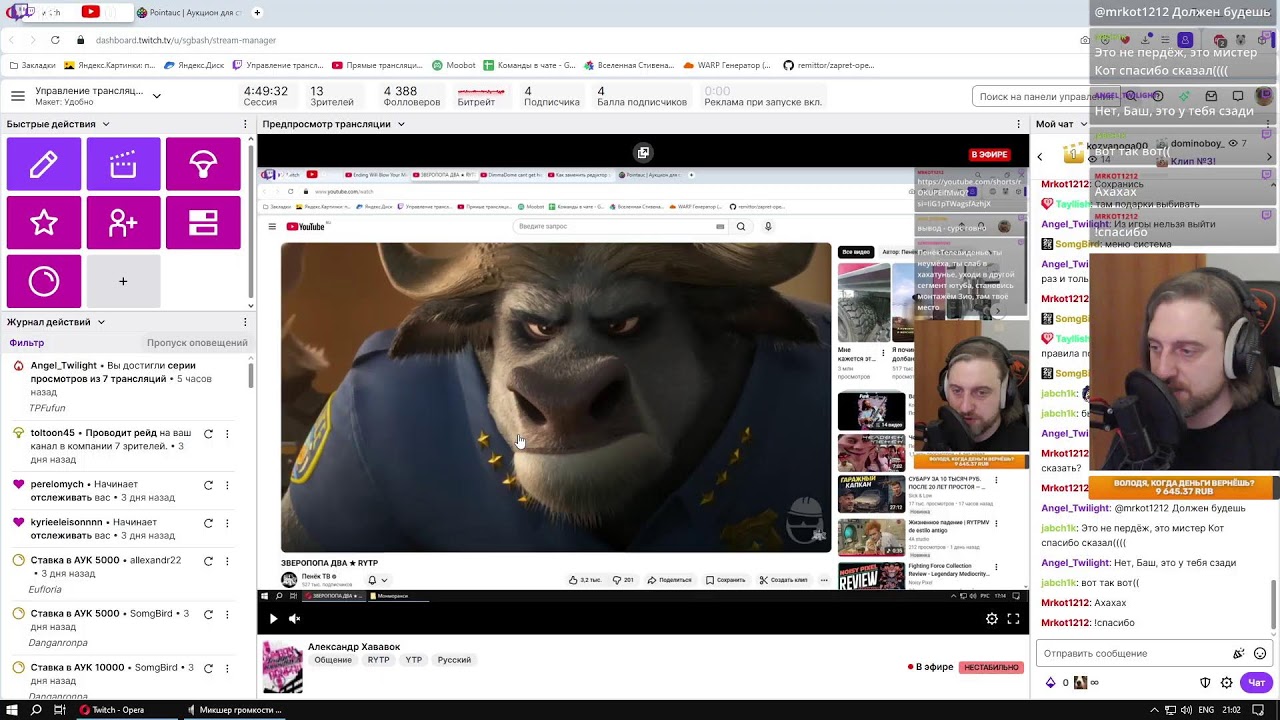Open the Windows Start menu
Image resolution: width=1280 pixels, height=720 pixels.
(12, 710)
